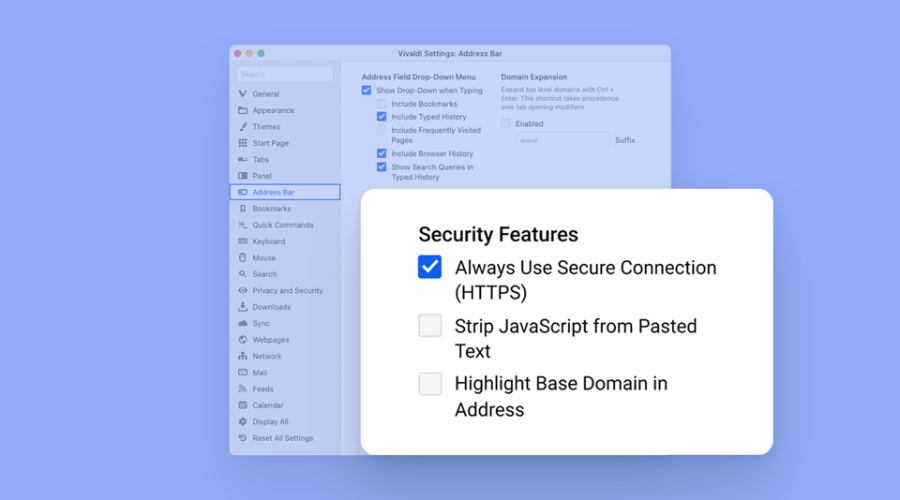The height and width of the screenshot is (500, 900).
Task: Open Downloads settings label
Action: point(271,307)
